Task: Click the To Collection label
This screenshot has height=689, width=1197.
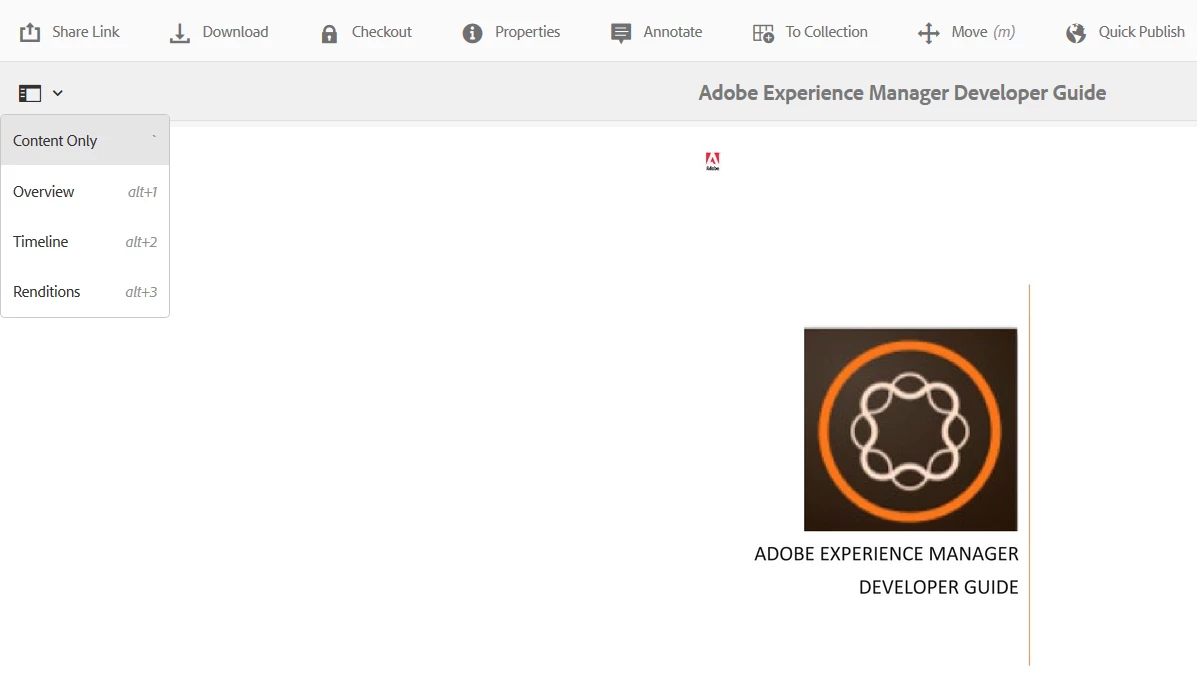Action: [x=827, y=32]
